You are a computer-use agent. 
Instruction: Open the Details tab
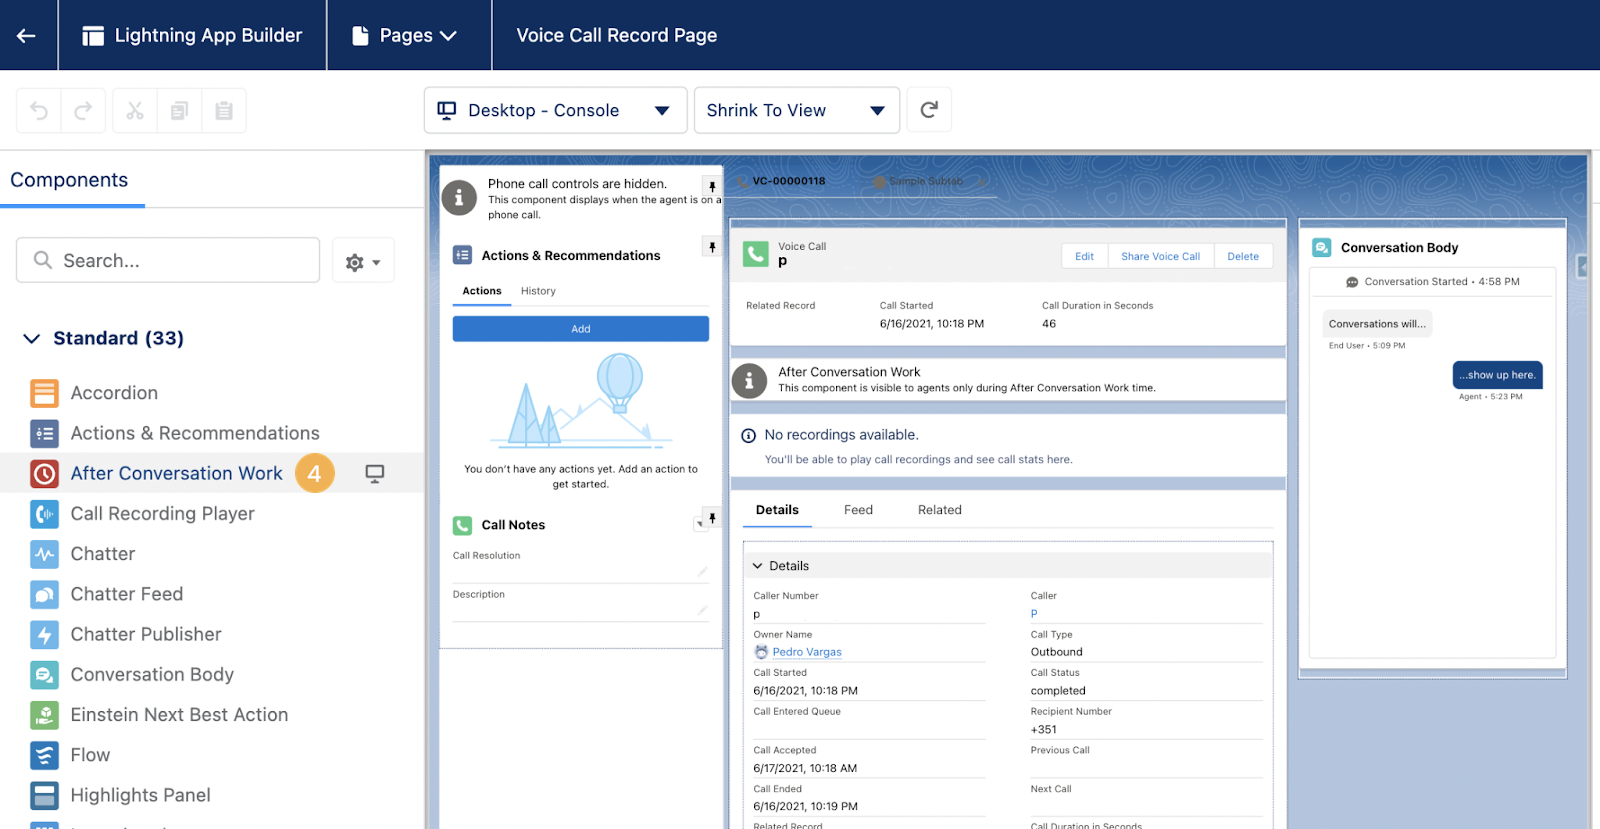tap(777, 510)
